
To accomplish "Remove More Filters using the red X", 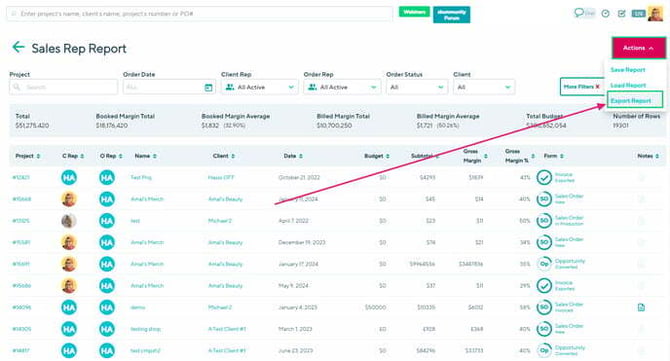I will click(597, 87).
